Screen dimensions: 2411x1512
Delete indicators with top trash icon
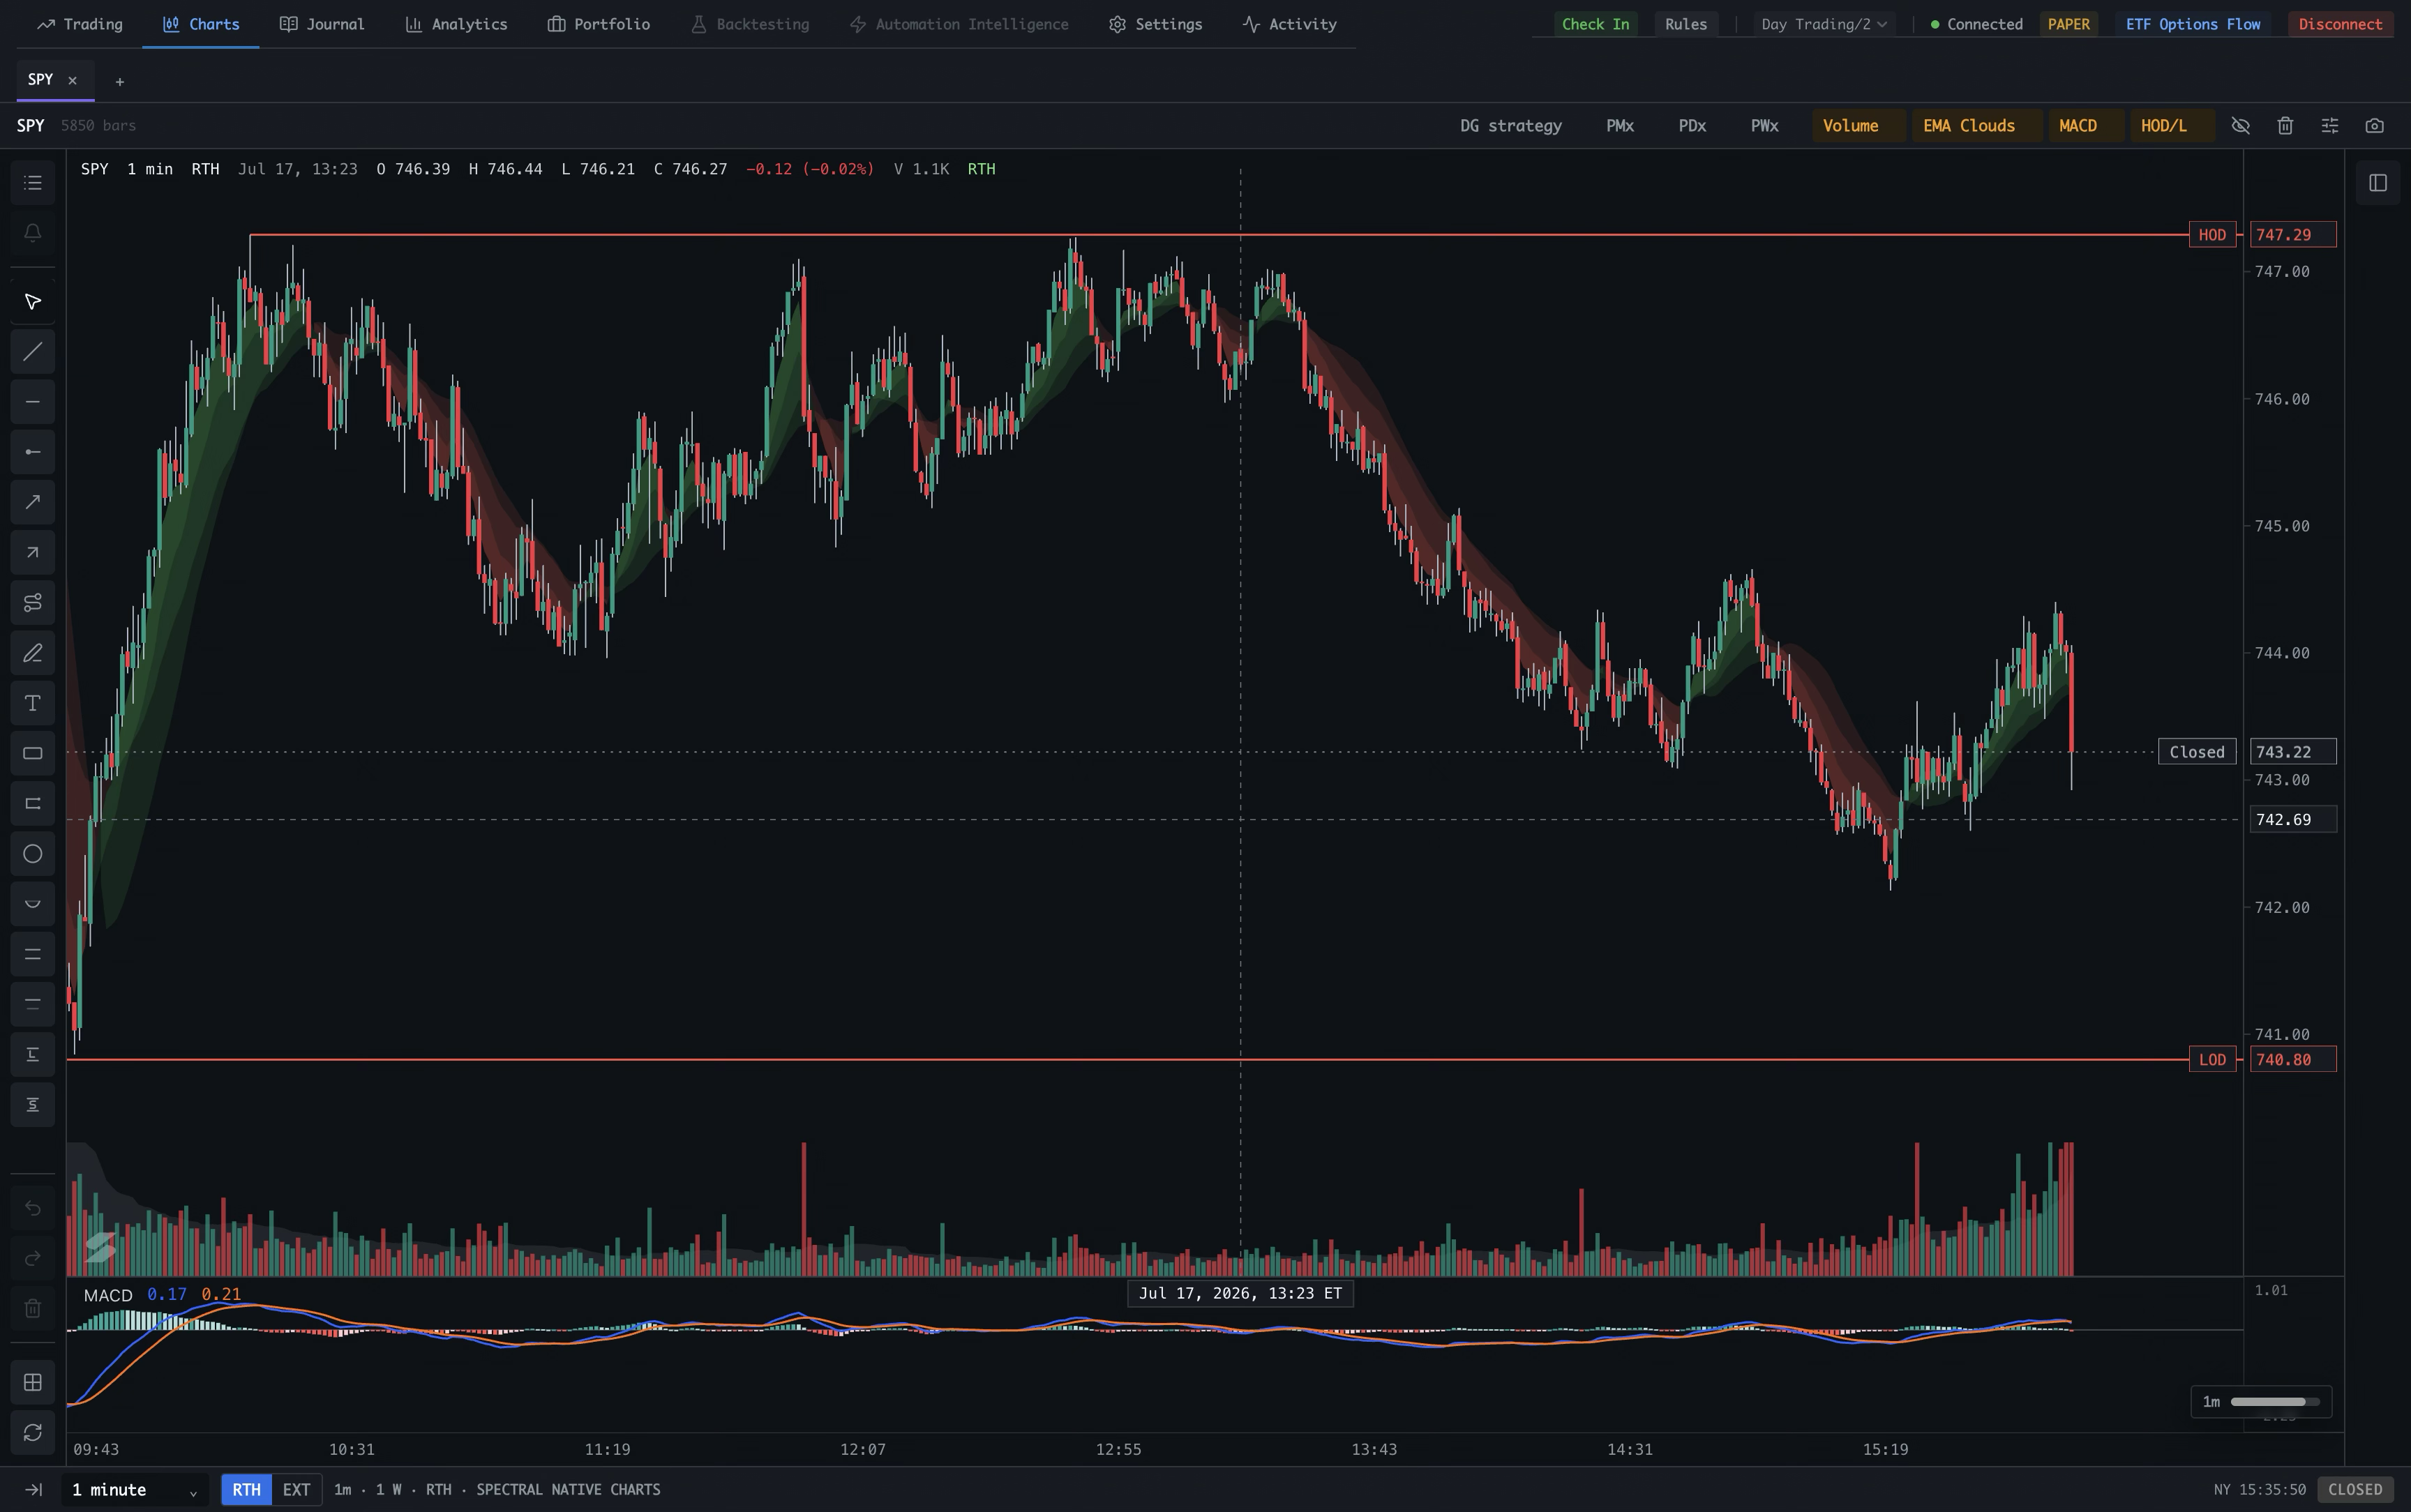(2285, 126)
